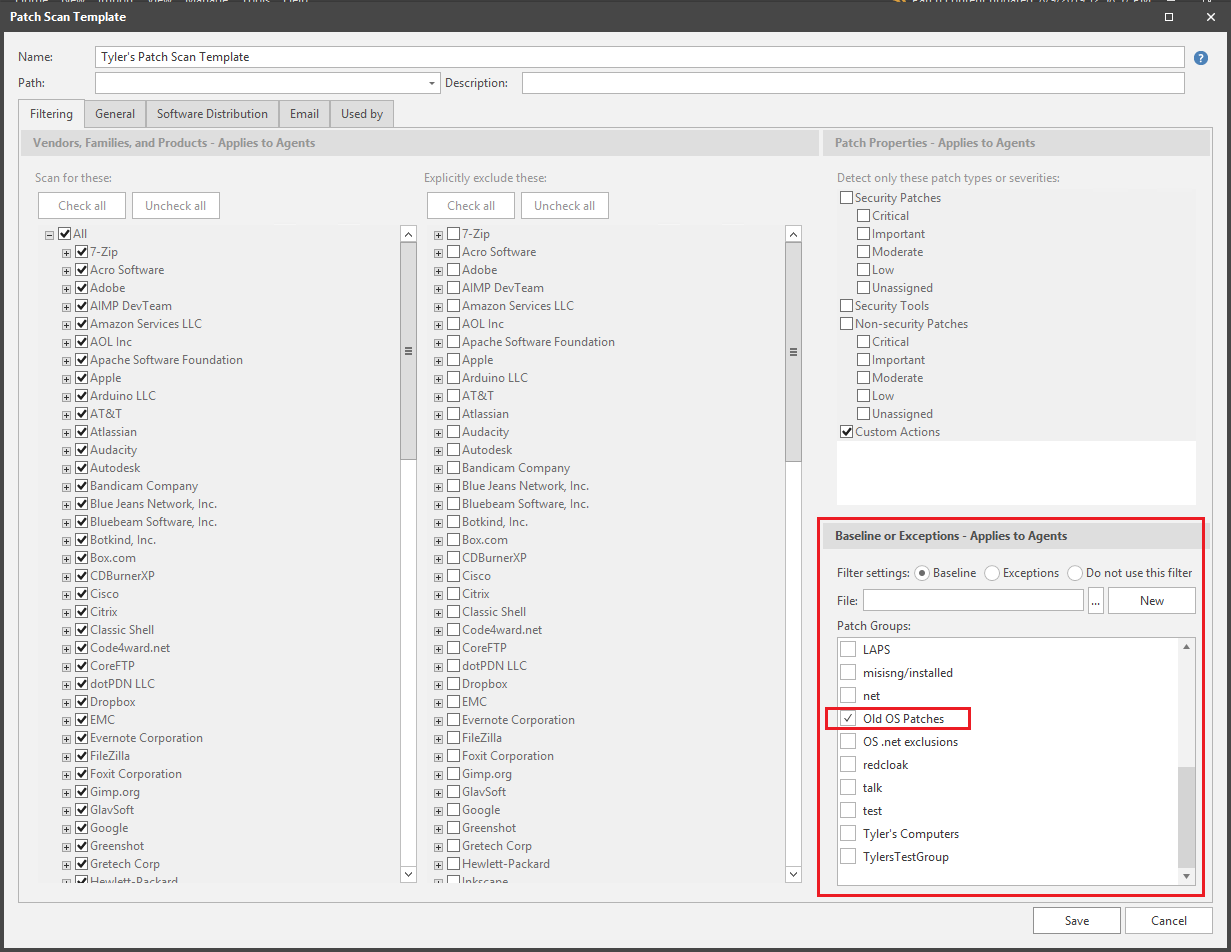
Task: Click the Description input field
Action: coord(852,84)
